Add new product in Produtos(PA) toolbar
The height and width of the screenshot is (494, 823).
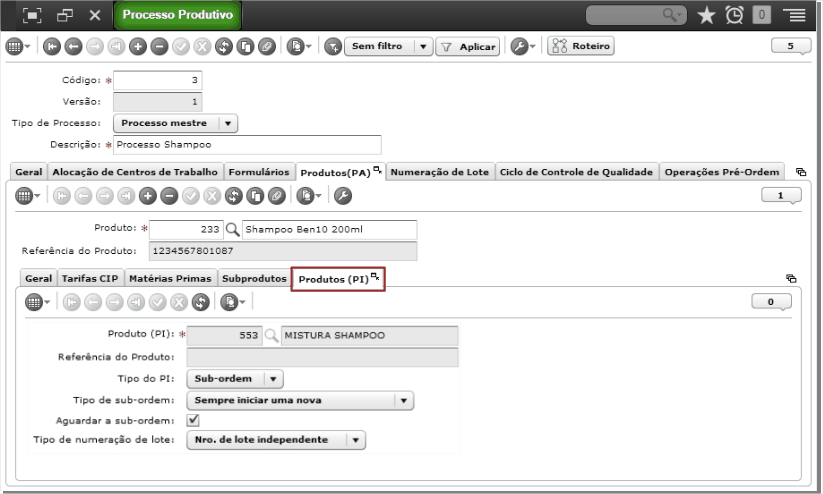(x=147, y=196)
